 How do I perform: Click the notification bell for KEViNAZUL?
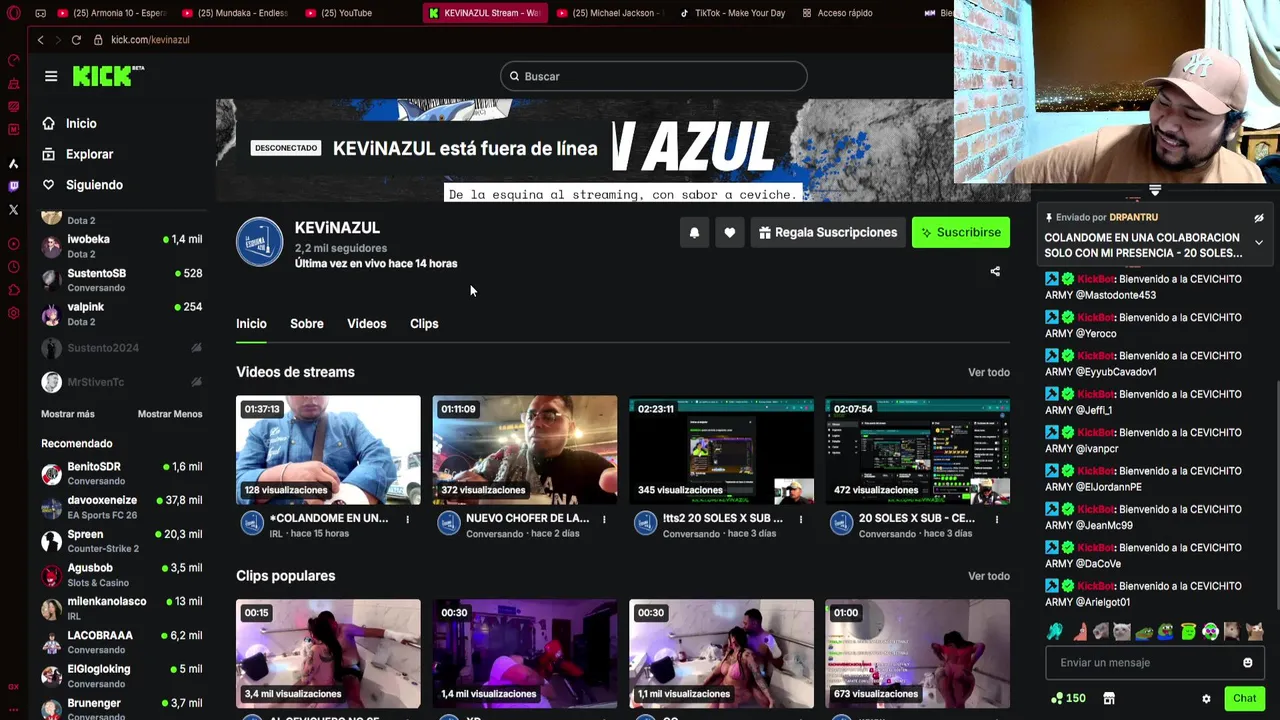[694, 232]
